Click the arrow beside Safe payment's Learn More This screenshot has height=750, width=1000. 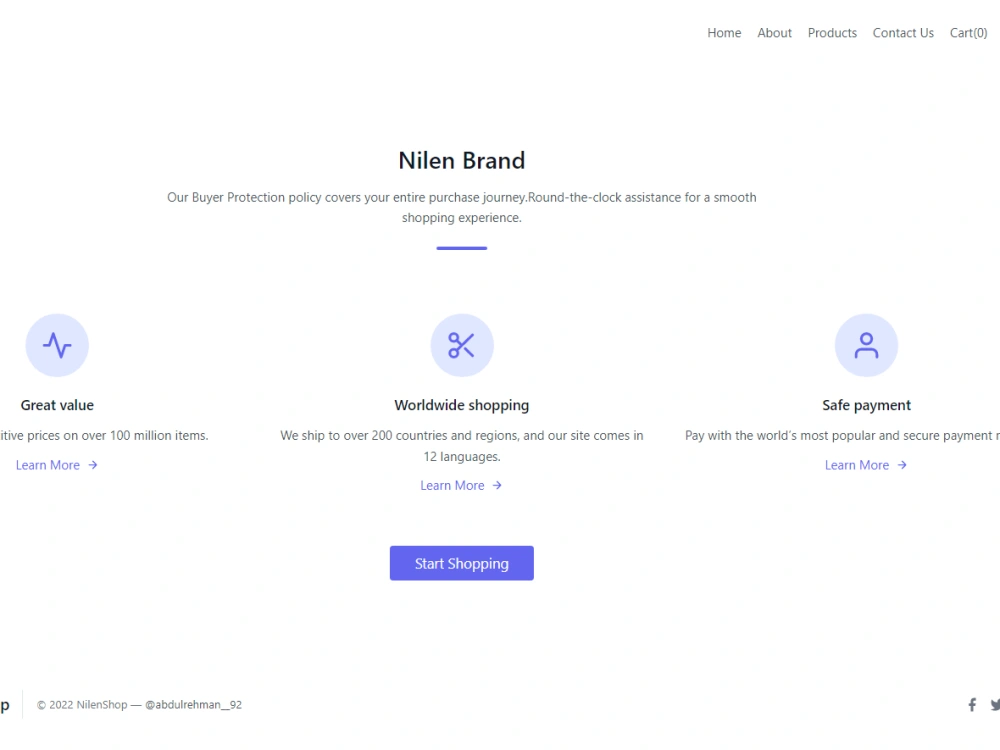(900, 464)
